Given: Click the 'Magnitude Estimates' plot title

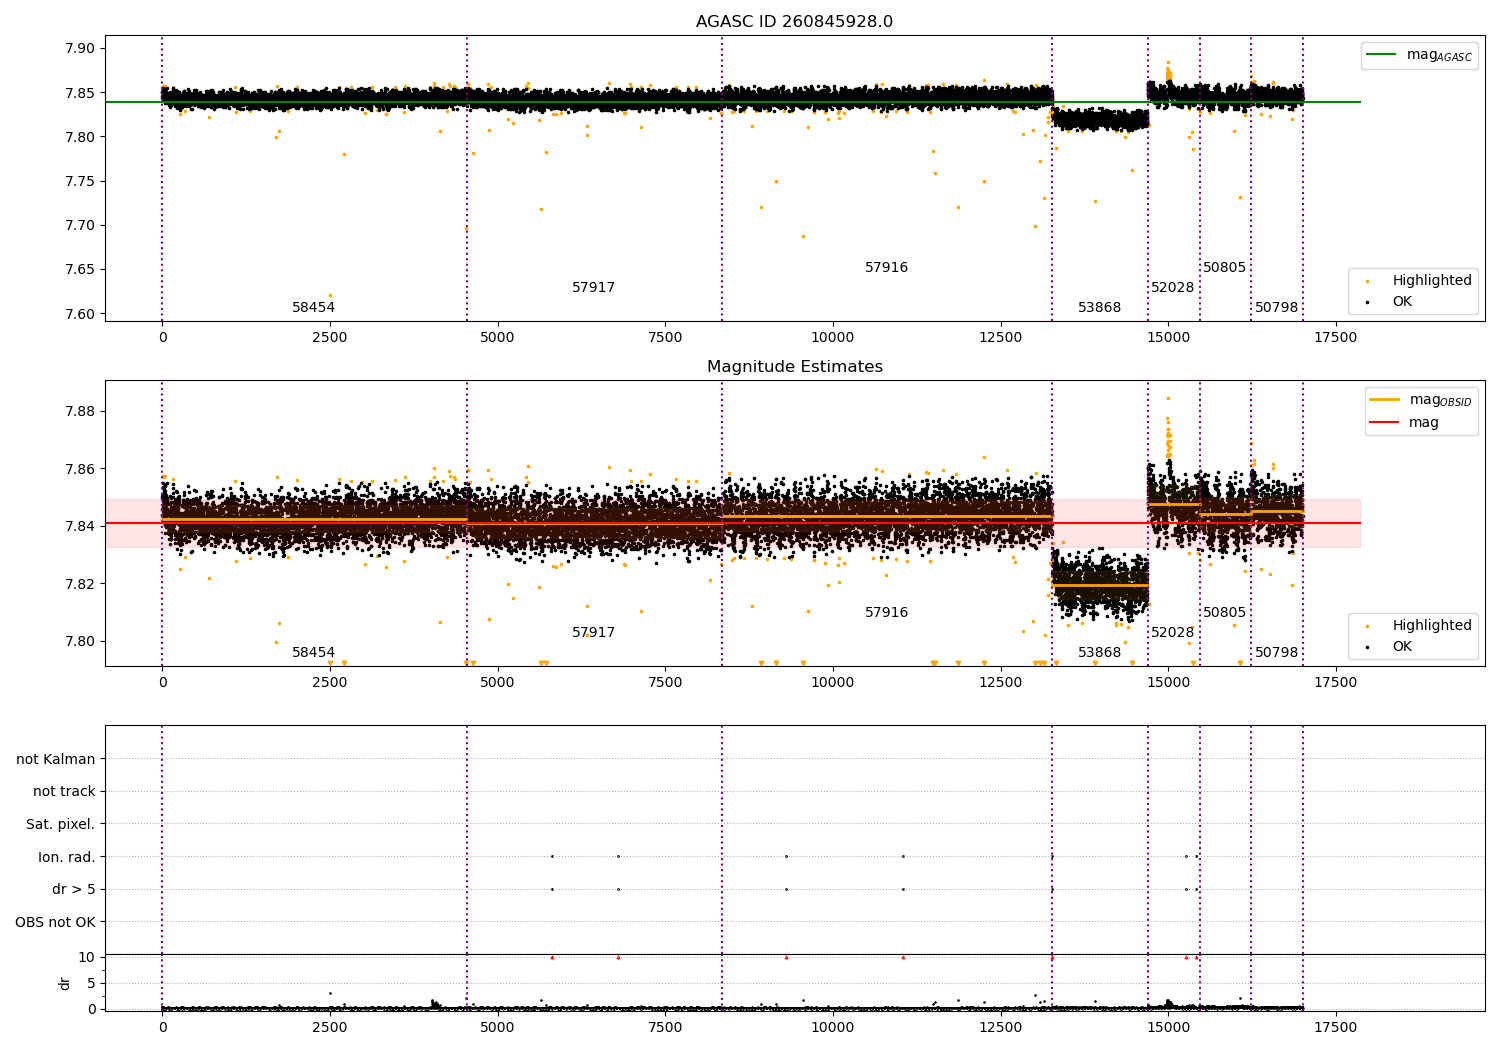Looking at the screenshot, I should tap(794, 367).
